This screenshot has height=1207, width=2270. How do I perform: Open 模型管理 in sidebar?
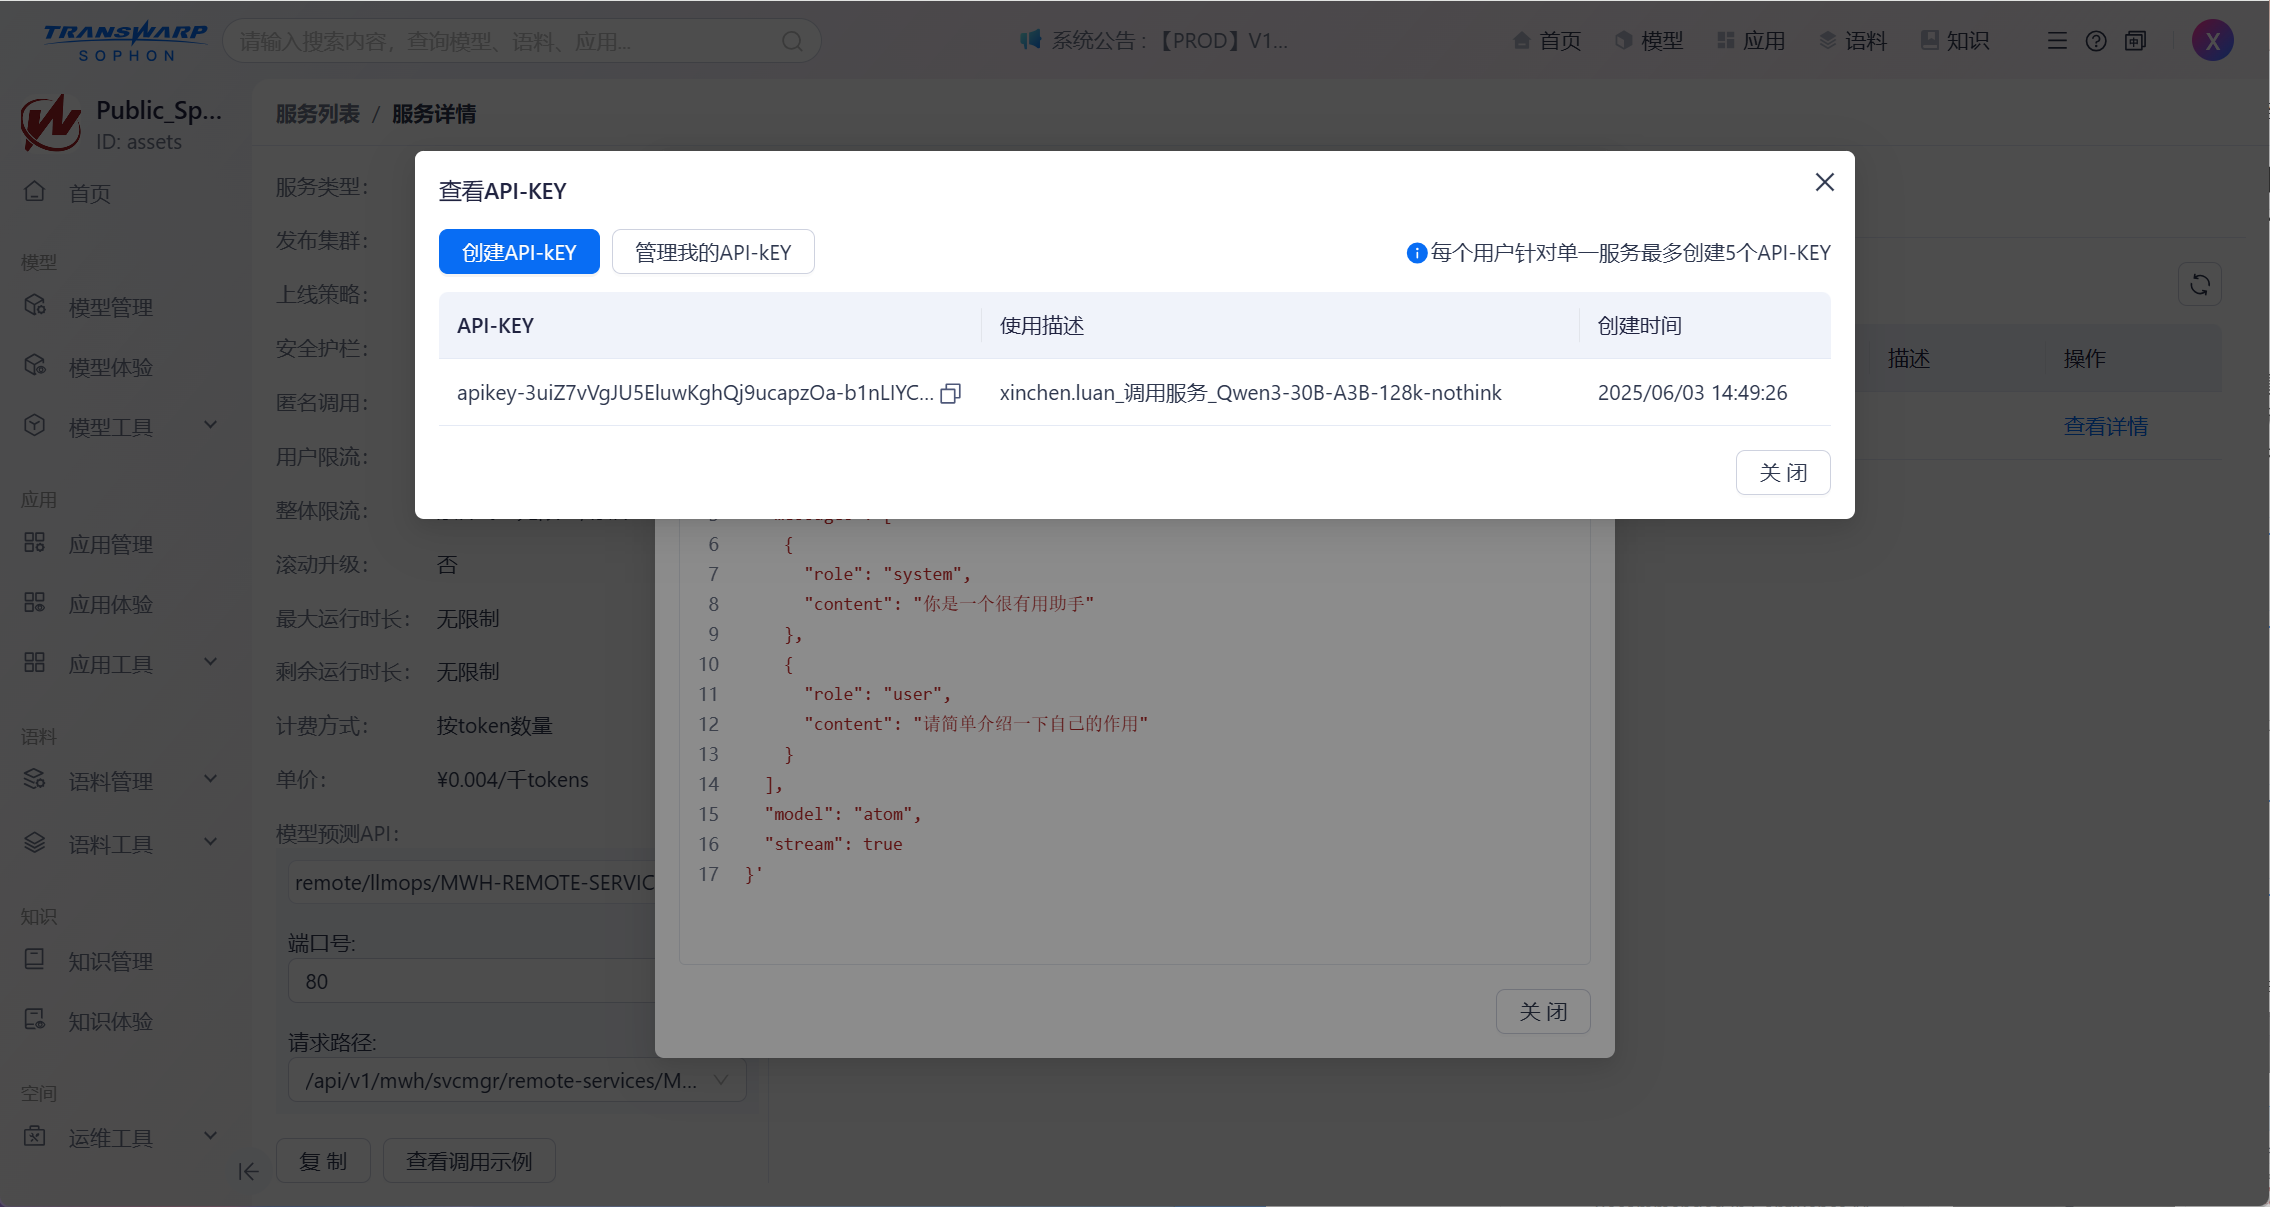pos(110,307)
